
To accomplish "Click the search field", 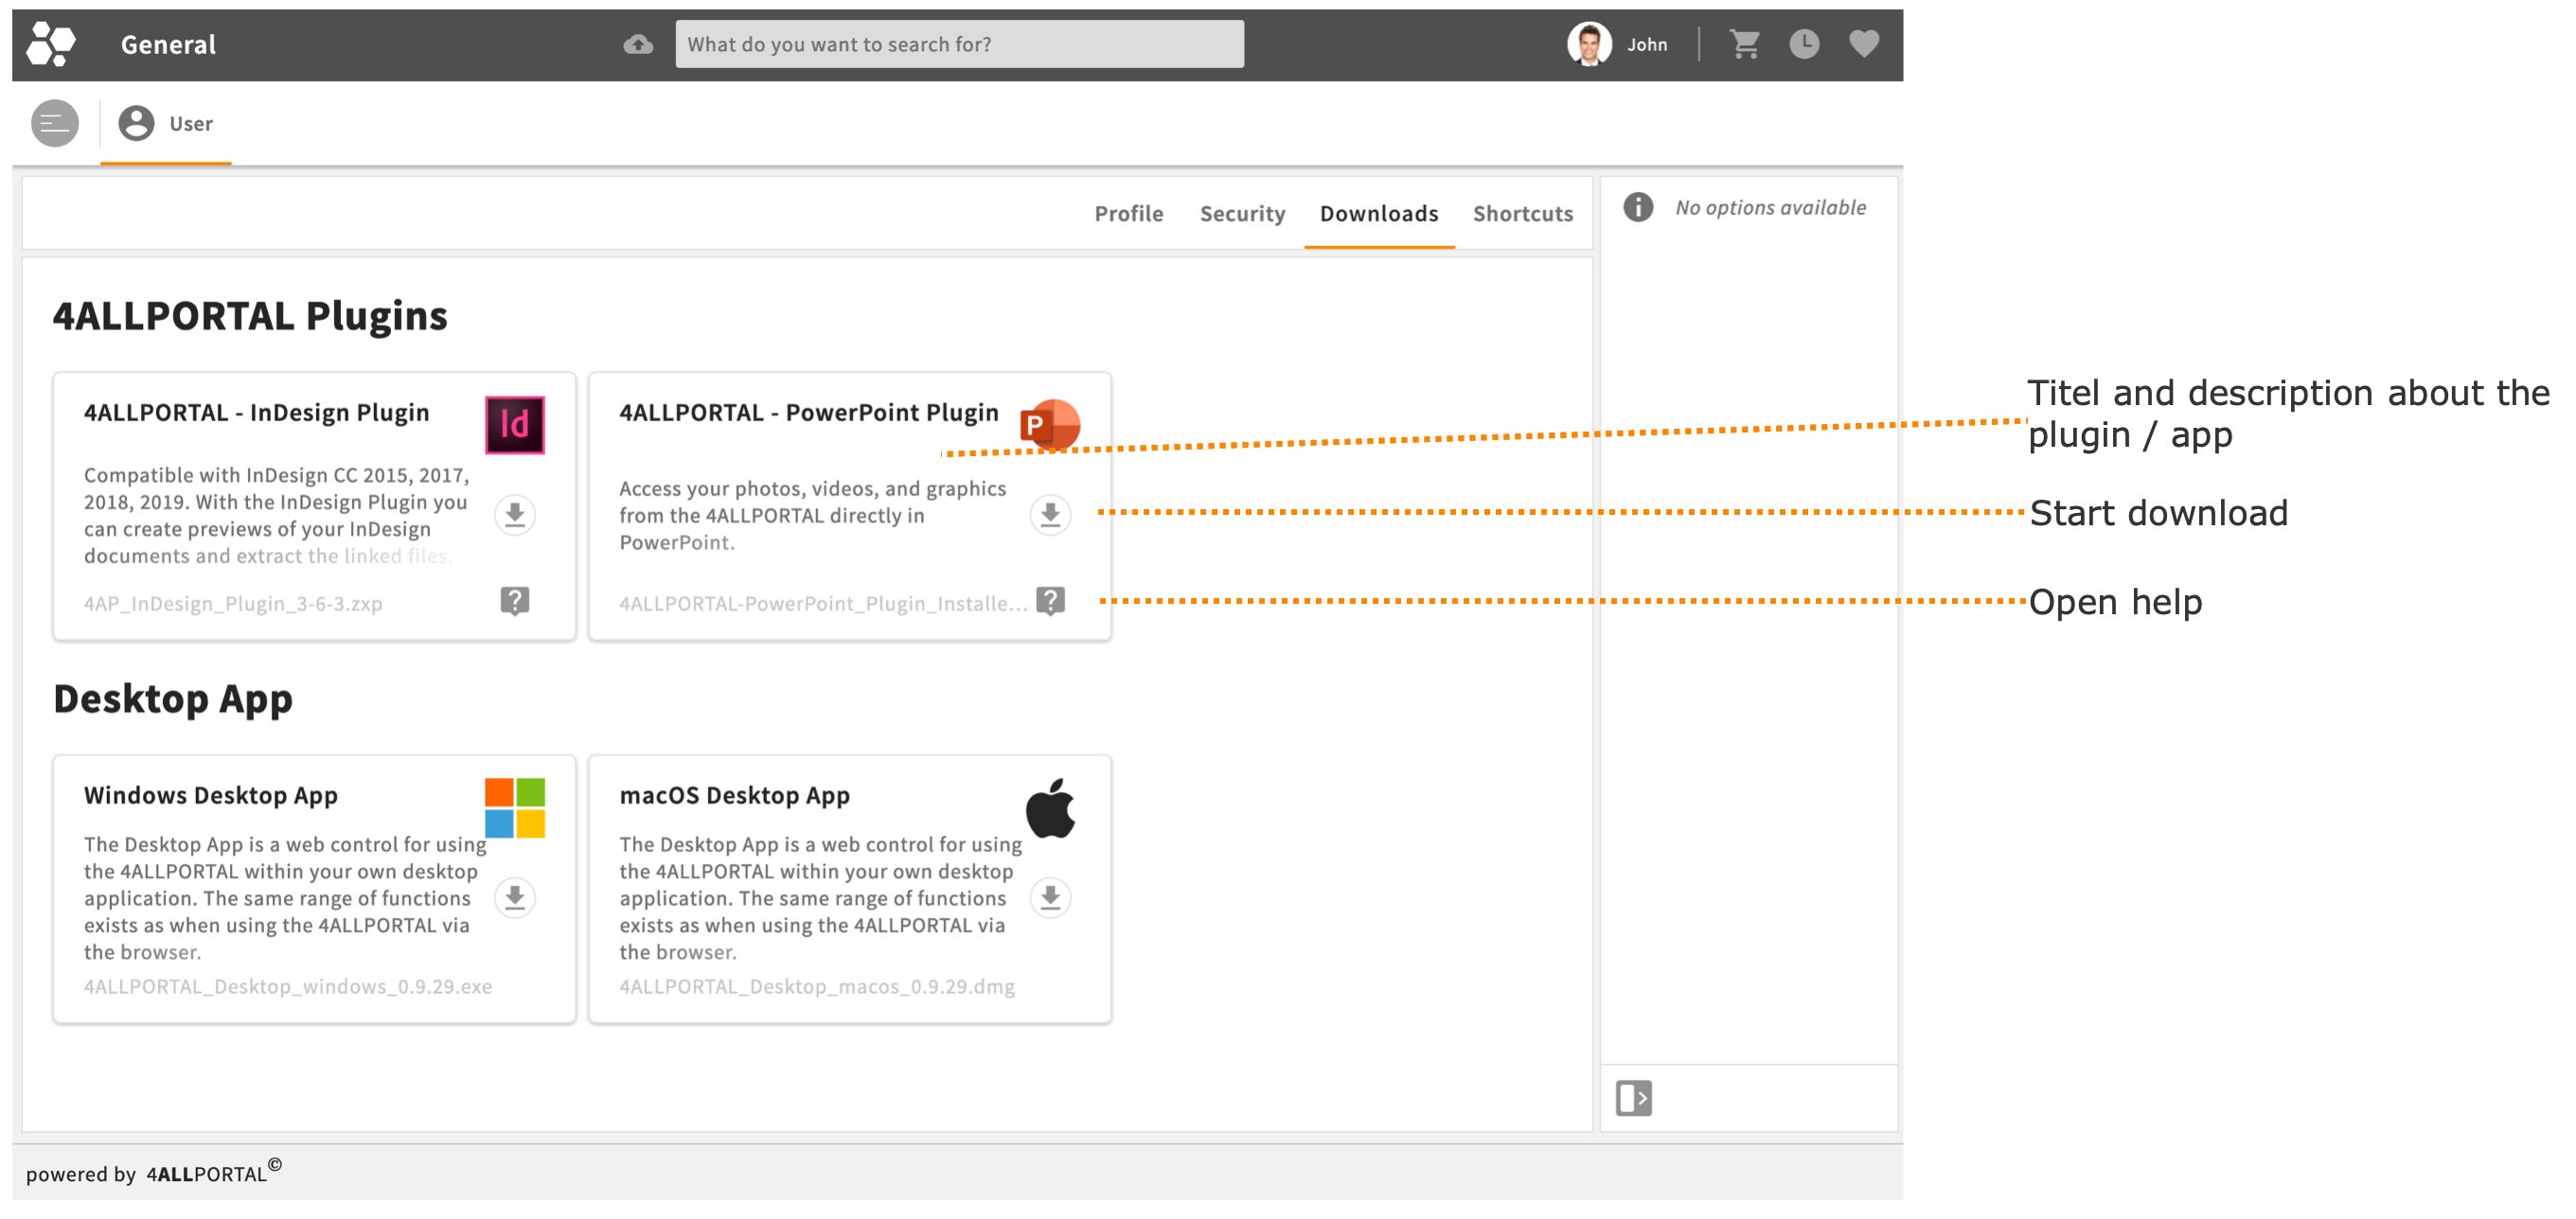I will click(959, 44).
